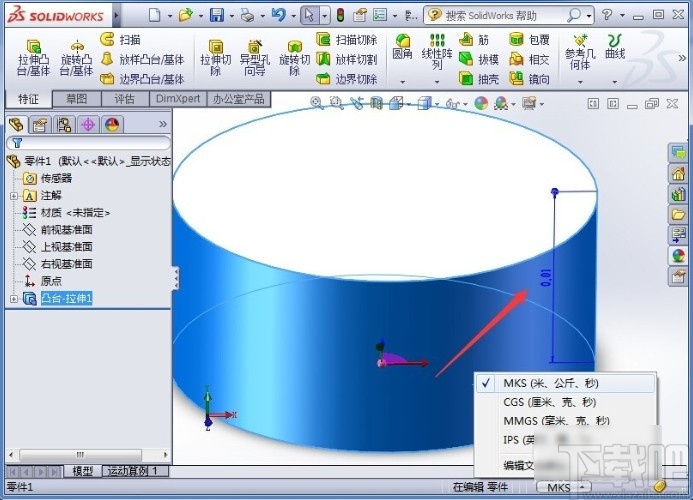693x500 pixels.
Task: Select the Revolved Boss/Base (旋转凸台/基体) tool
Action: coord(76,57)
